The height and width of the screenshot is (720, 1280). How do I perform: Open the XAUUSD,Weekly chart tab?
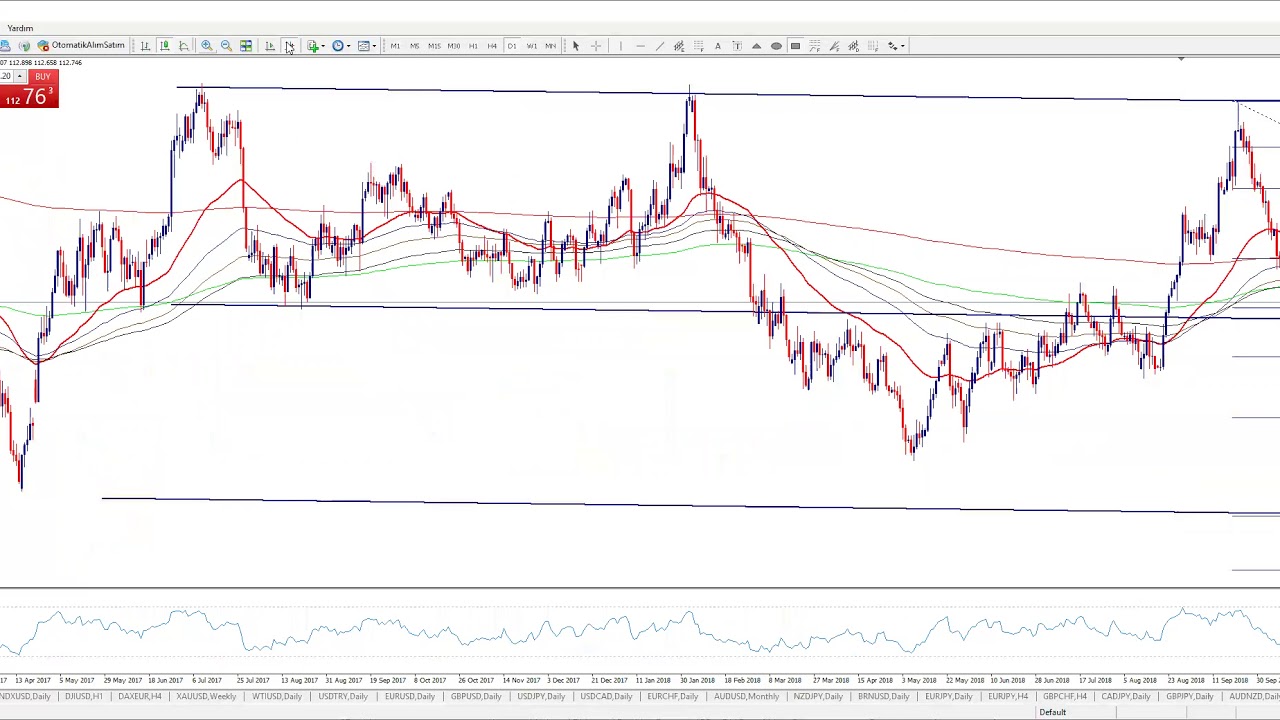click(206, 696)
